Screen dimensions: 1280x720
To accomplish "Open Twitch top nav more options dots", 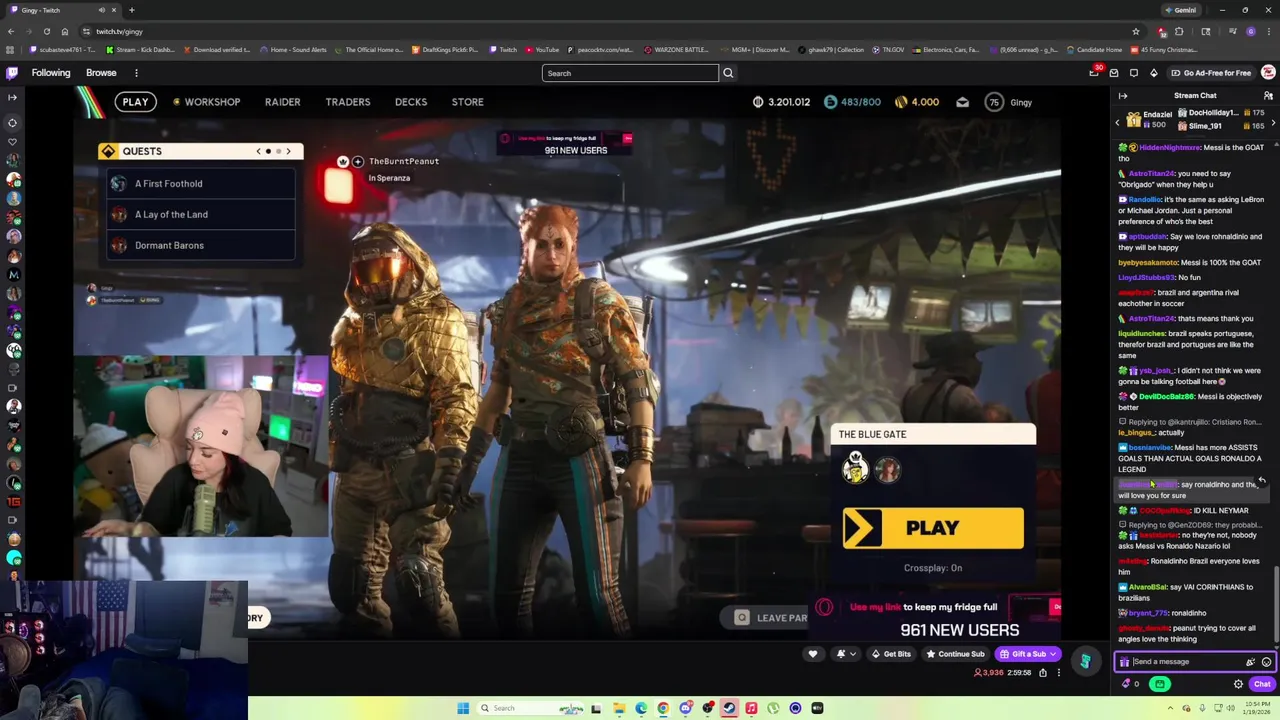I will 136,73.
